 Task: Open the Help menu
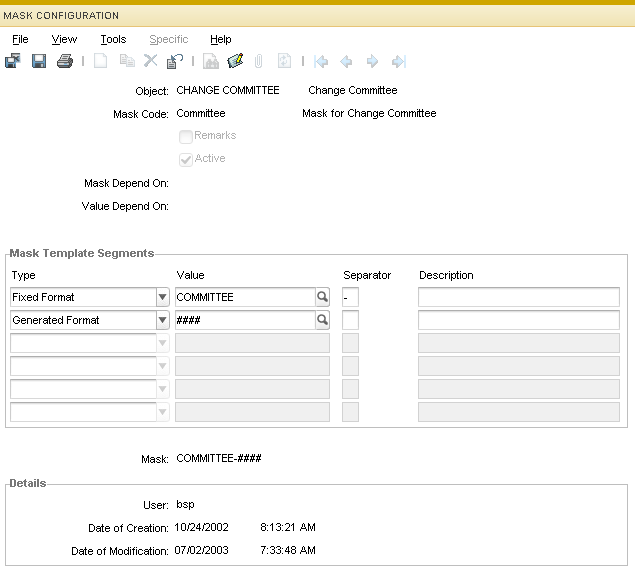pos(220,39)
